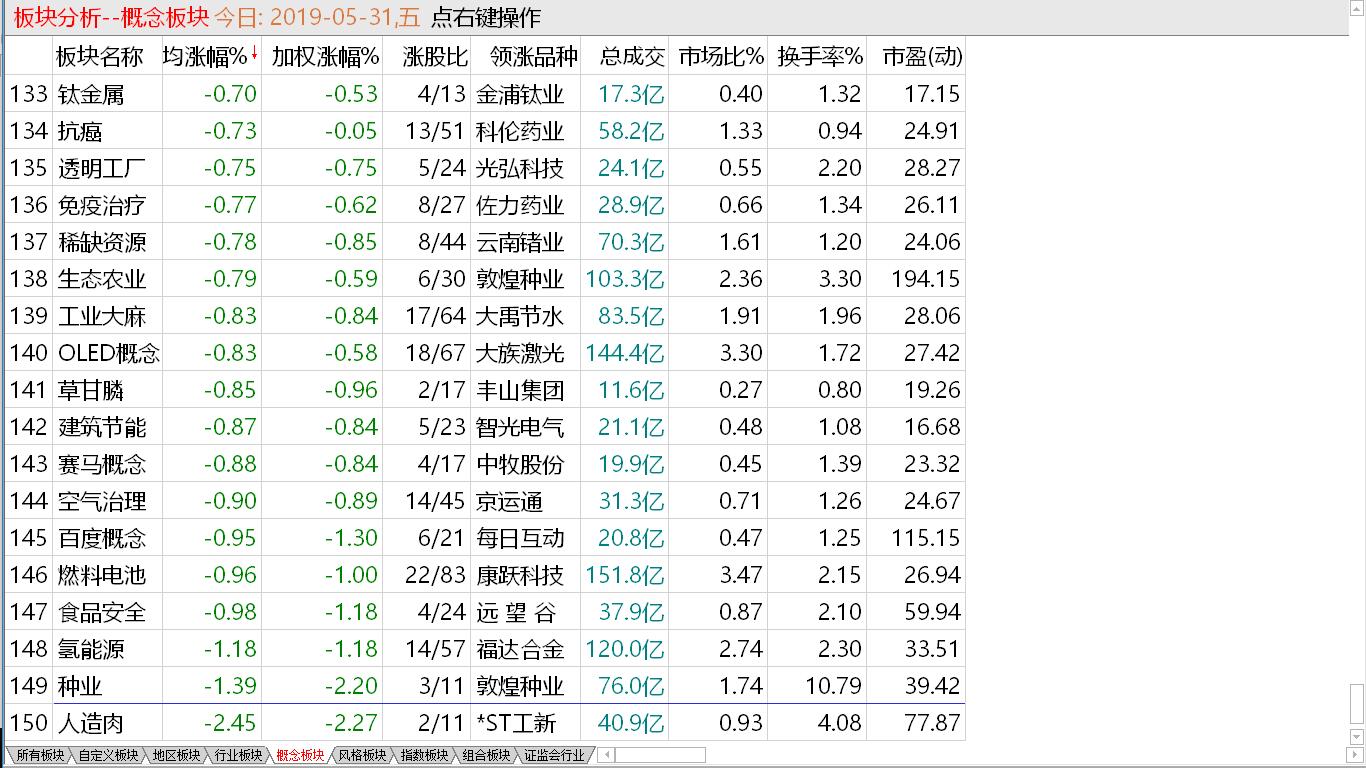The width and height of the screenshot is (1366, 768).
Task: Switch to the 所有板块 tab
Action: coord(40,756)
